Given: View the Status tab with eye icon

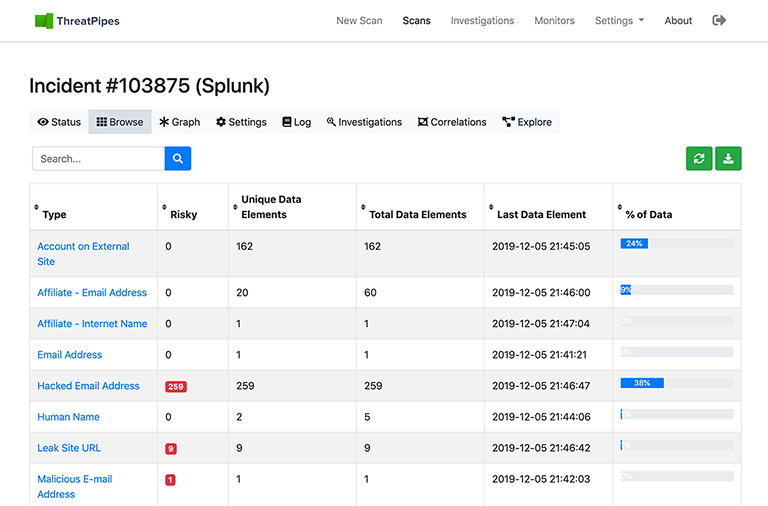Looking at the screenshot, I should pyautogui.click(x=59, y=122).
